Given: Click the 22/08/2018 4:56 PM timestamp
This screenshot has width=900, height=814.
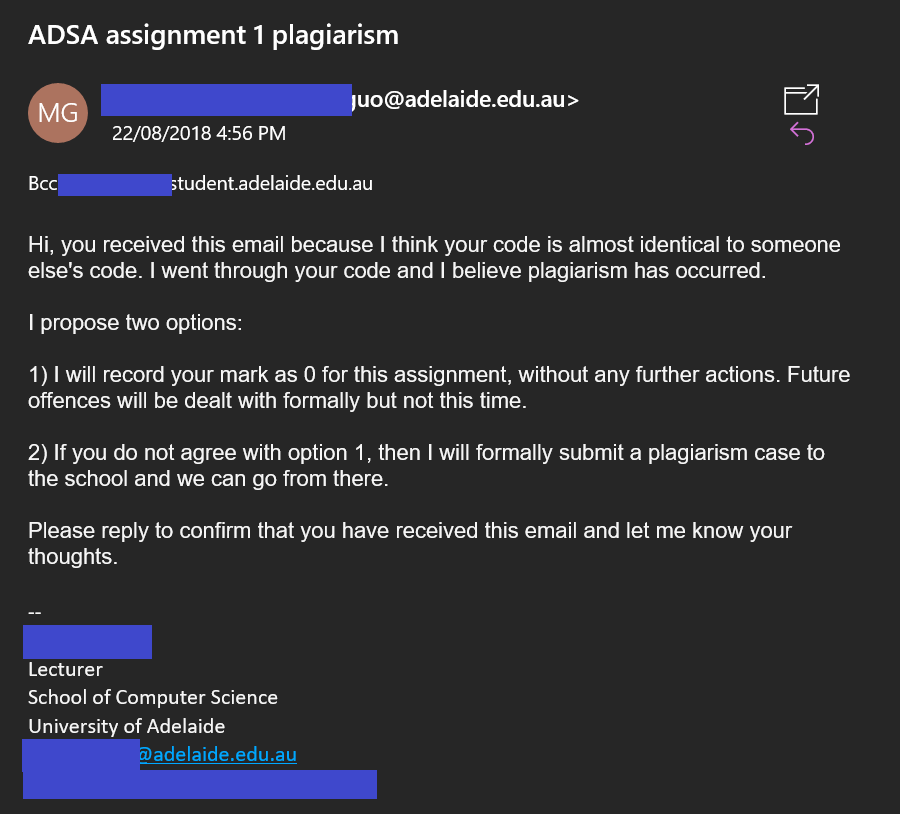Looking at the screenshot, I should pos(199,133).
